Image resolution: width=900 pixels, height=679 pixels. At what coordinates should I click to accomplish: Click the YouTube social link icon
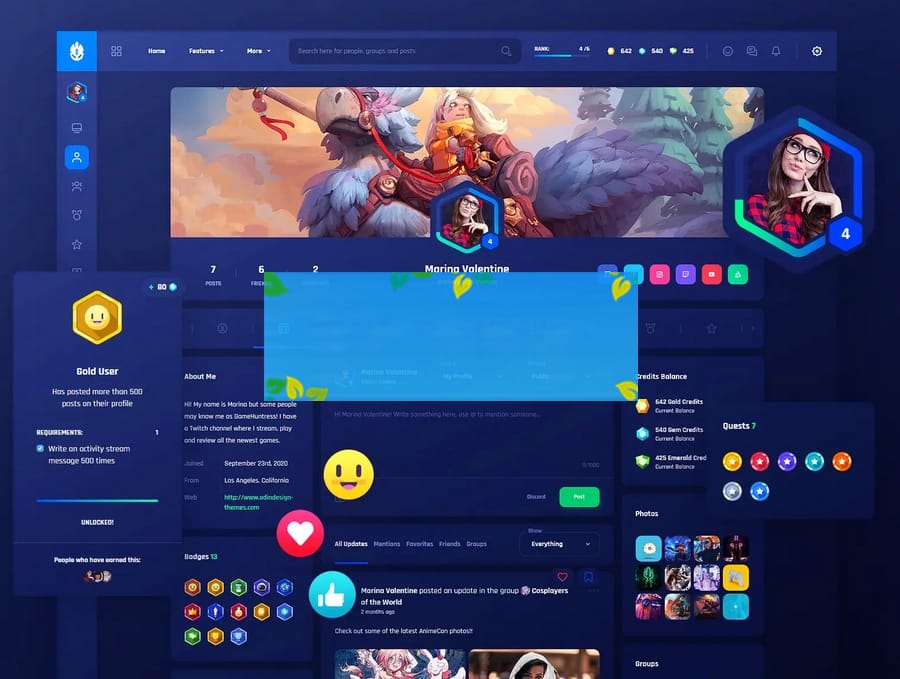[x=712, y=274]
